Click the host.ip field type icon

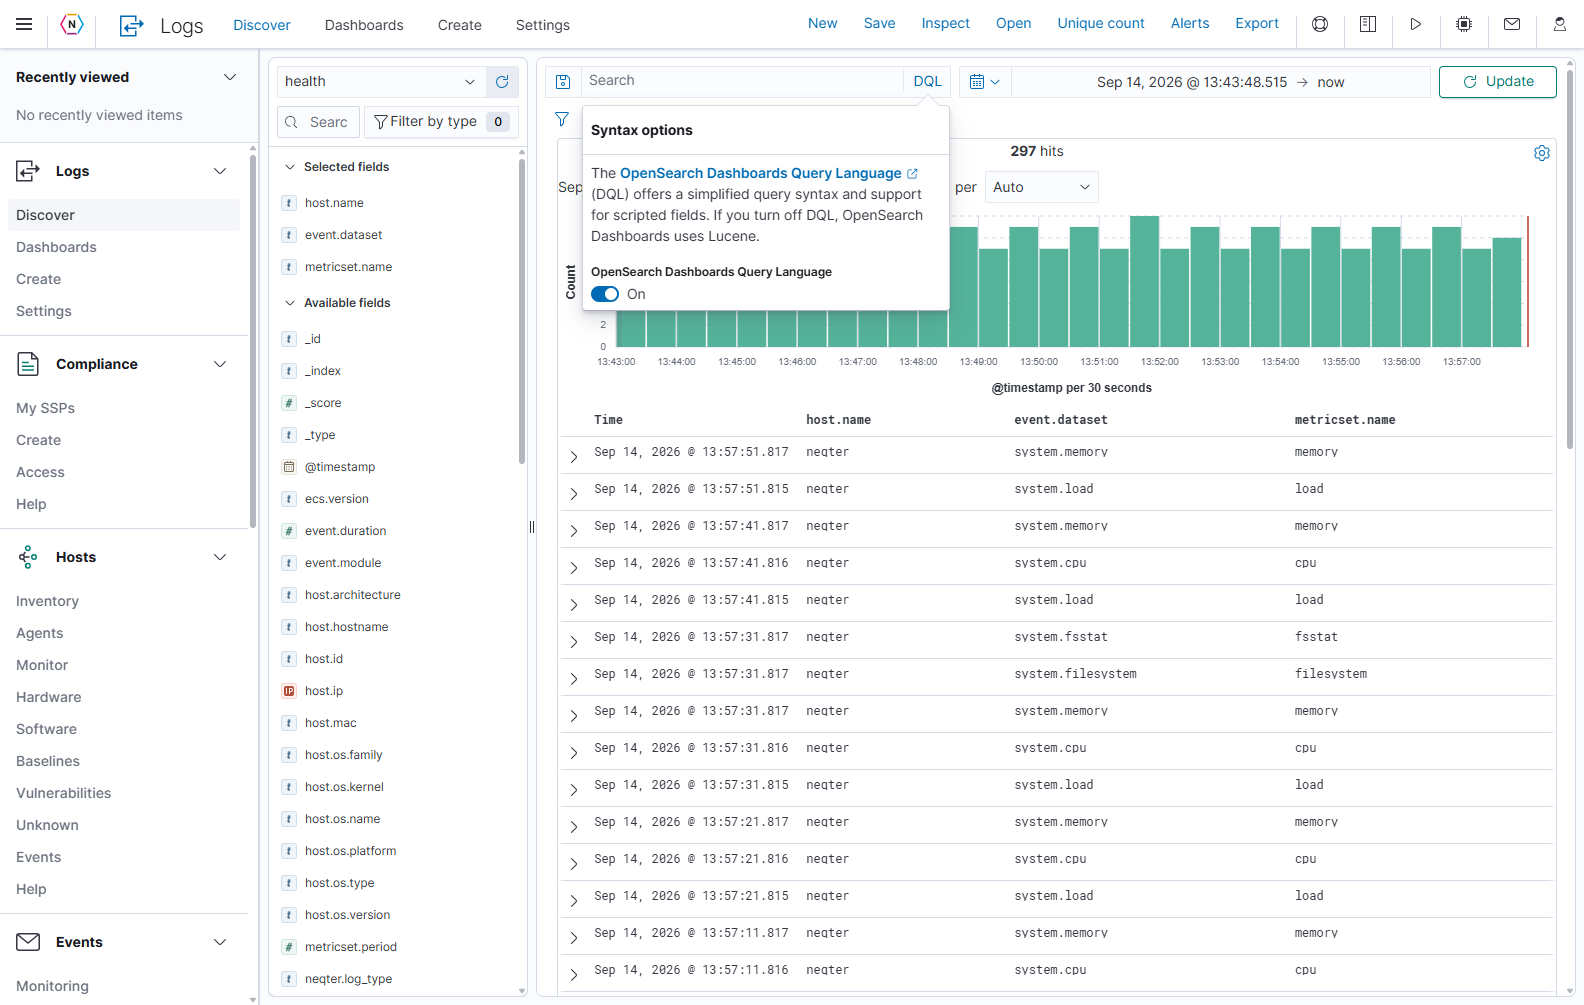[289, 691]
